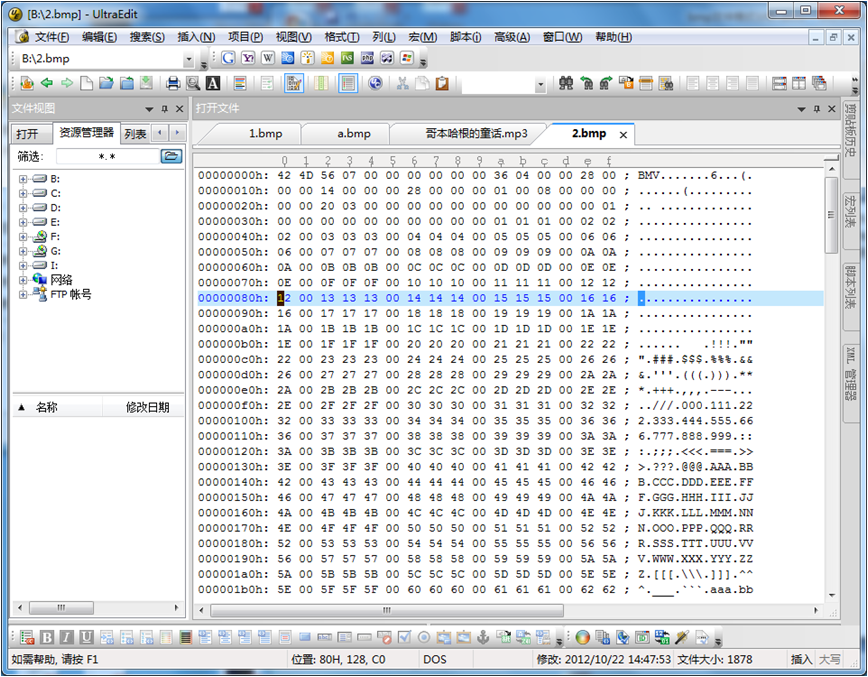Click tile windows vertically icon
This screenshot has height=677, width=868.
pos(799,84)
